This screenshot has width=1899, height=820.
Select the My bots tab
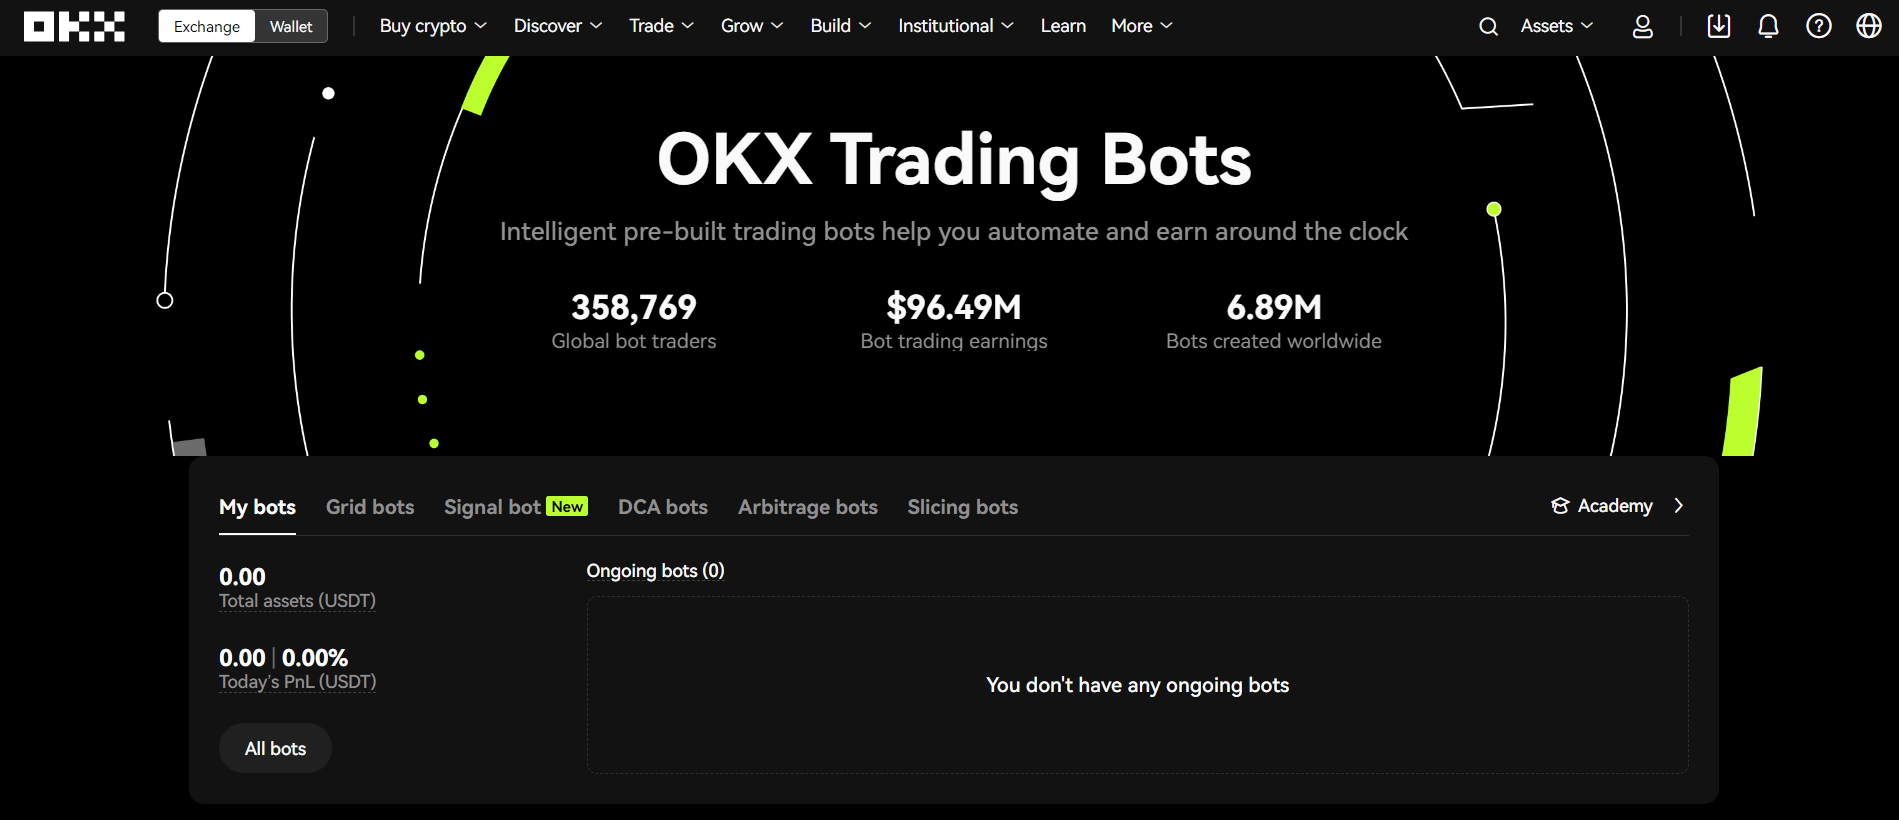tap(257, 507)
